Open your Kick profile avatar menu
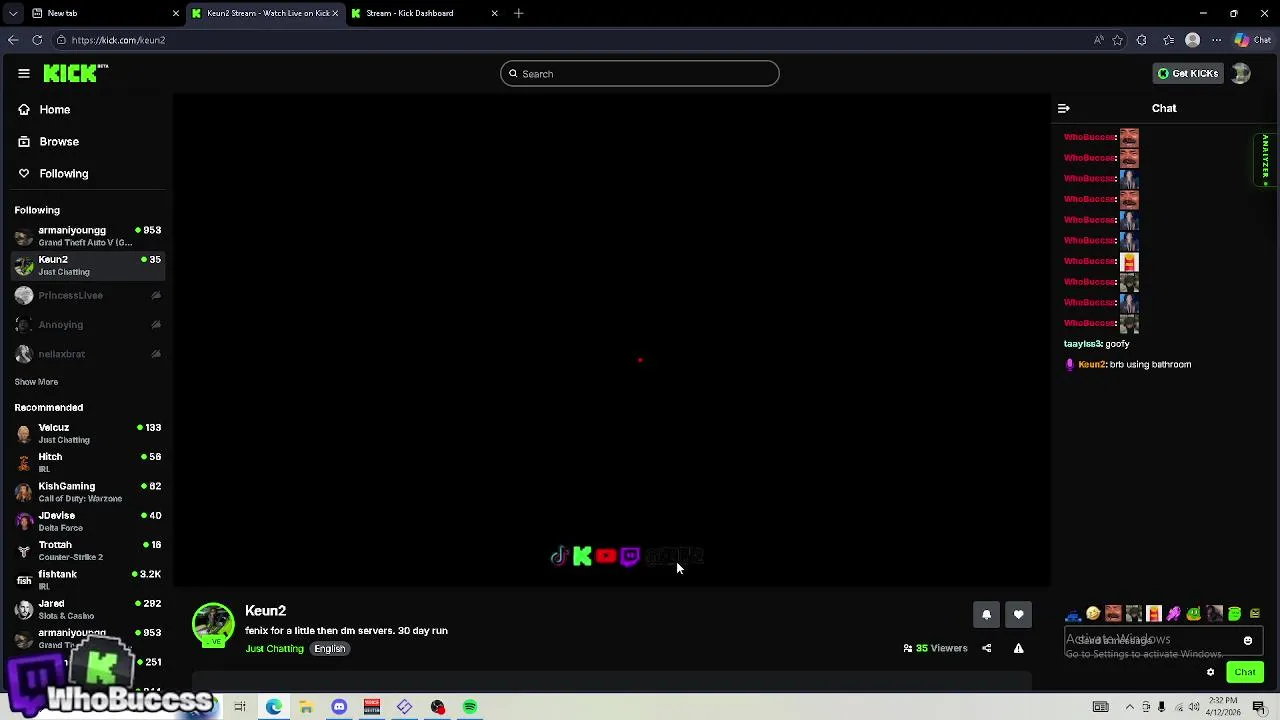 (1241, 73)
